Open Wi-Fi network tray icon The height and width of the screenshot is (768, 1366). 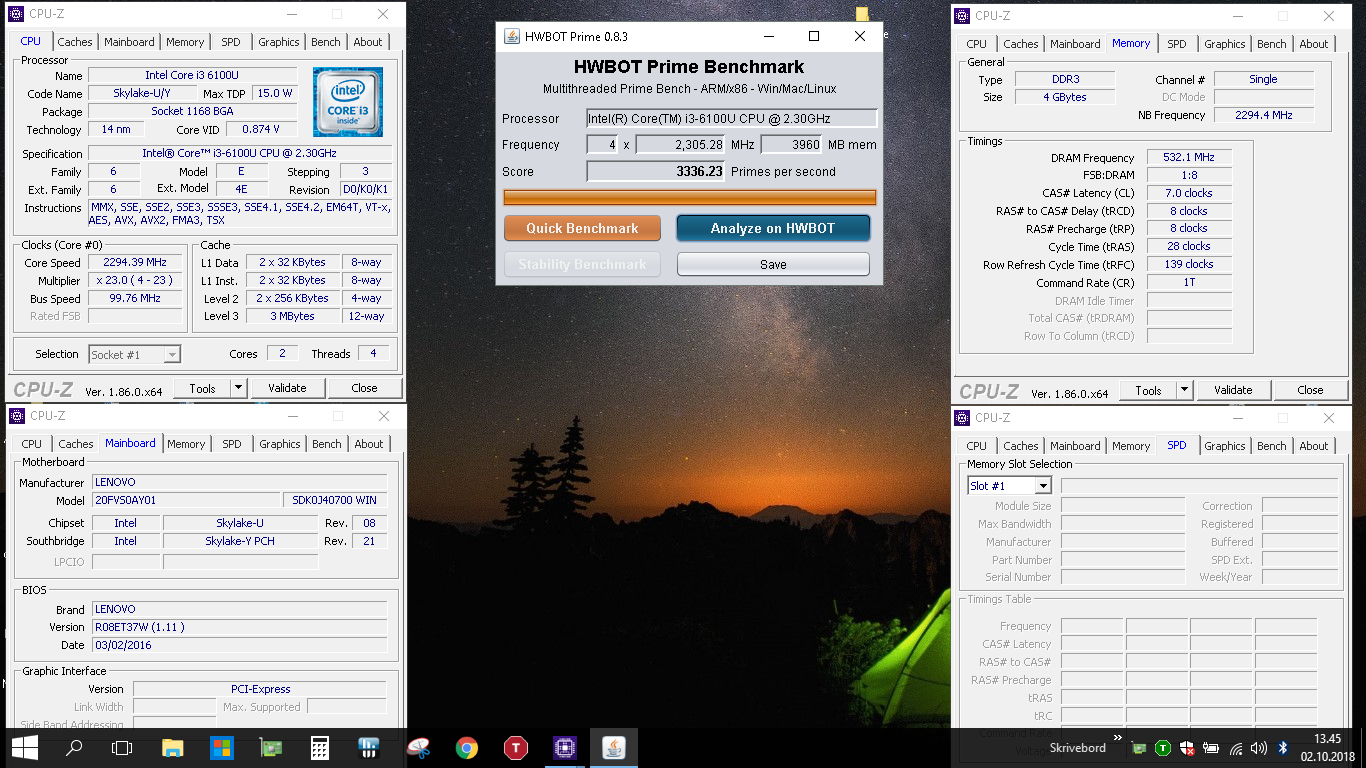tap(1236, 748)
